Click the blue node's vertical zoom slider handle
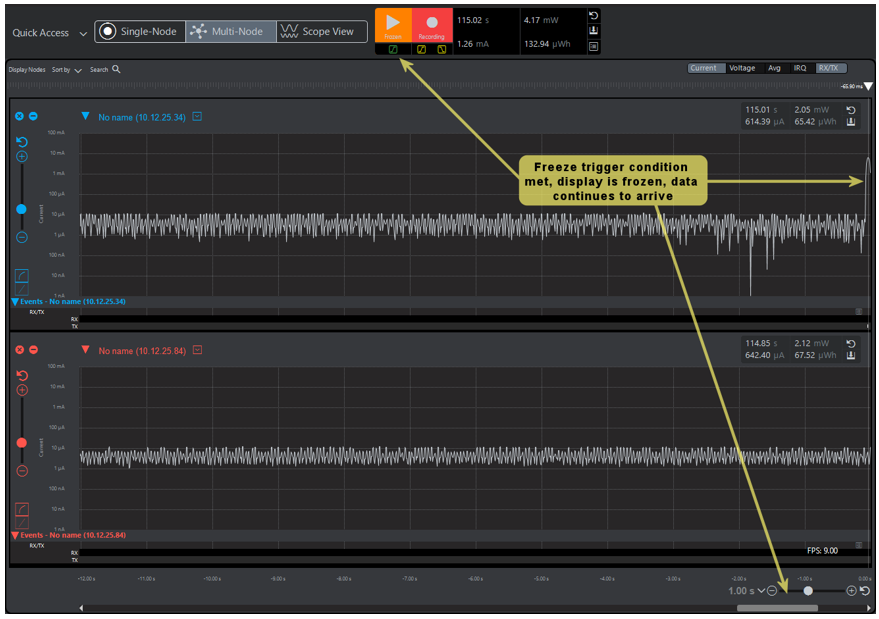Screen dimensions: 879x619 click(22, 209)
